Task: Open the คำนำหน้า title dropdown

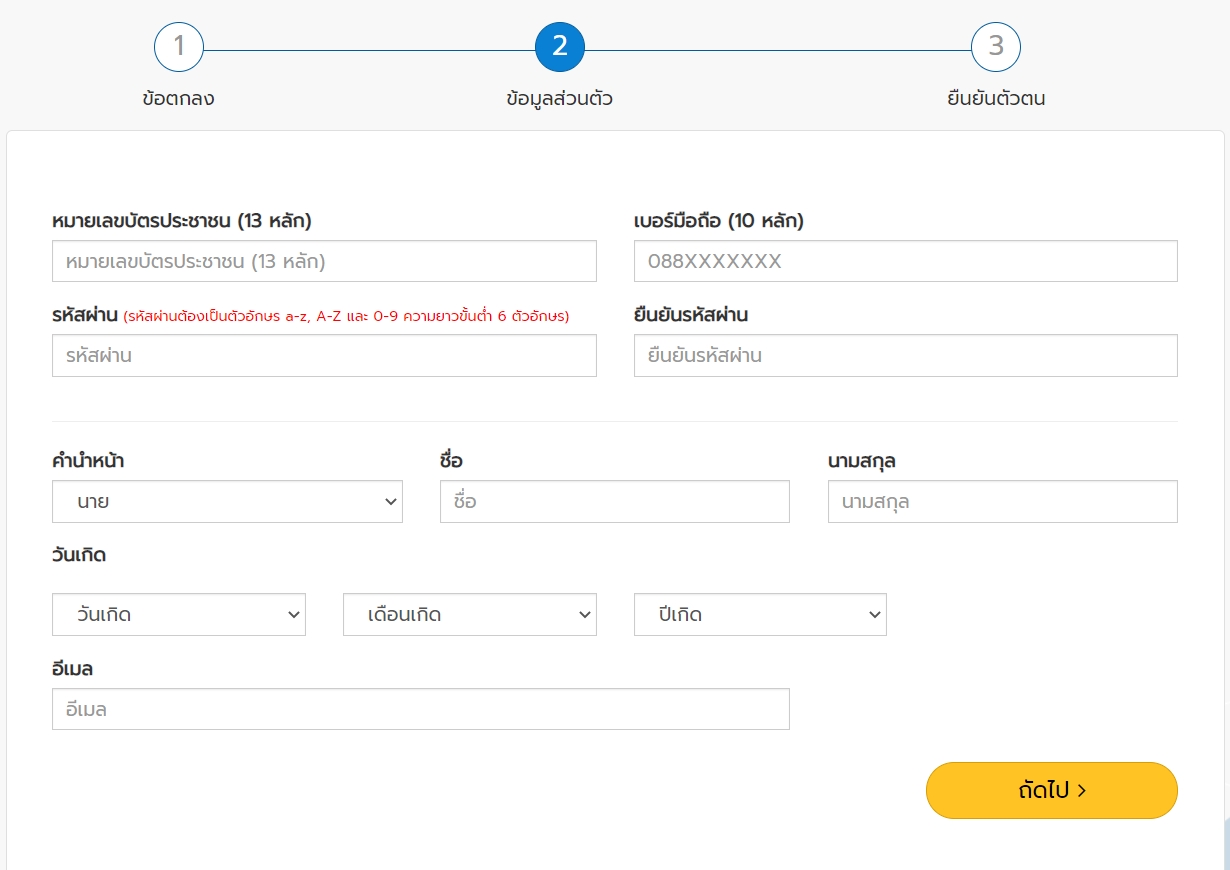Action: 227,502
